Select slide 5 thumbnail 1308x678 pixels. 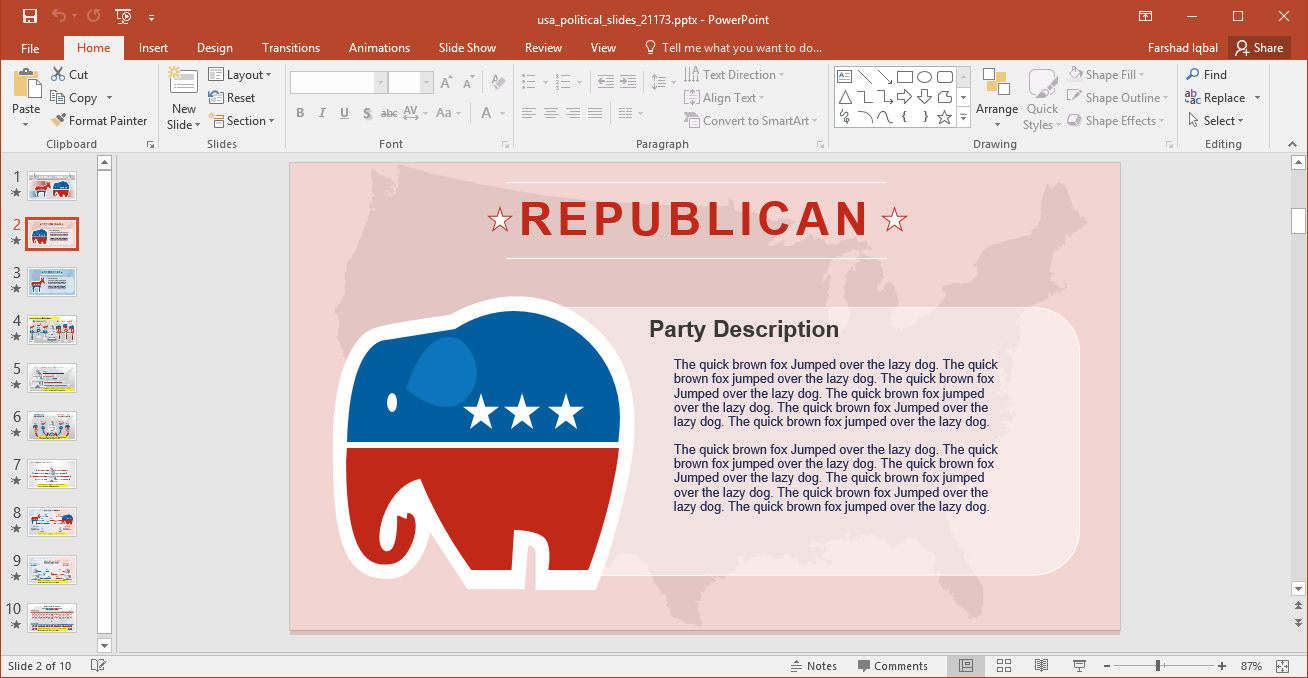click(51, 378)
